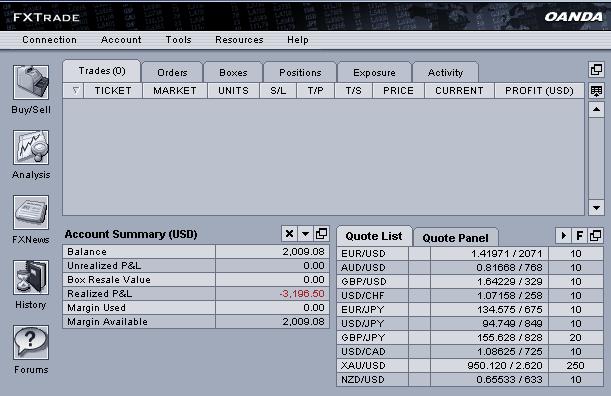The height and width of the screenshot is (396, 611).
Task: Click the Unrealized P&L row label
Action: (104, 266)
